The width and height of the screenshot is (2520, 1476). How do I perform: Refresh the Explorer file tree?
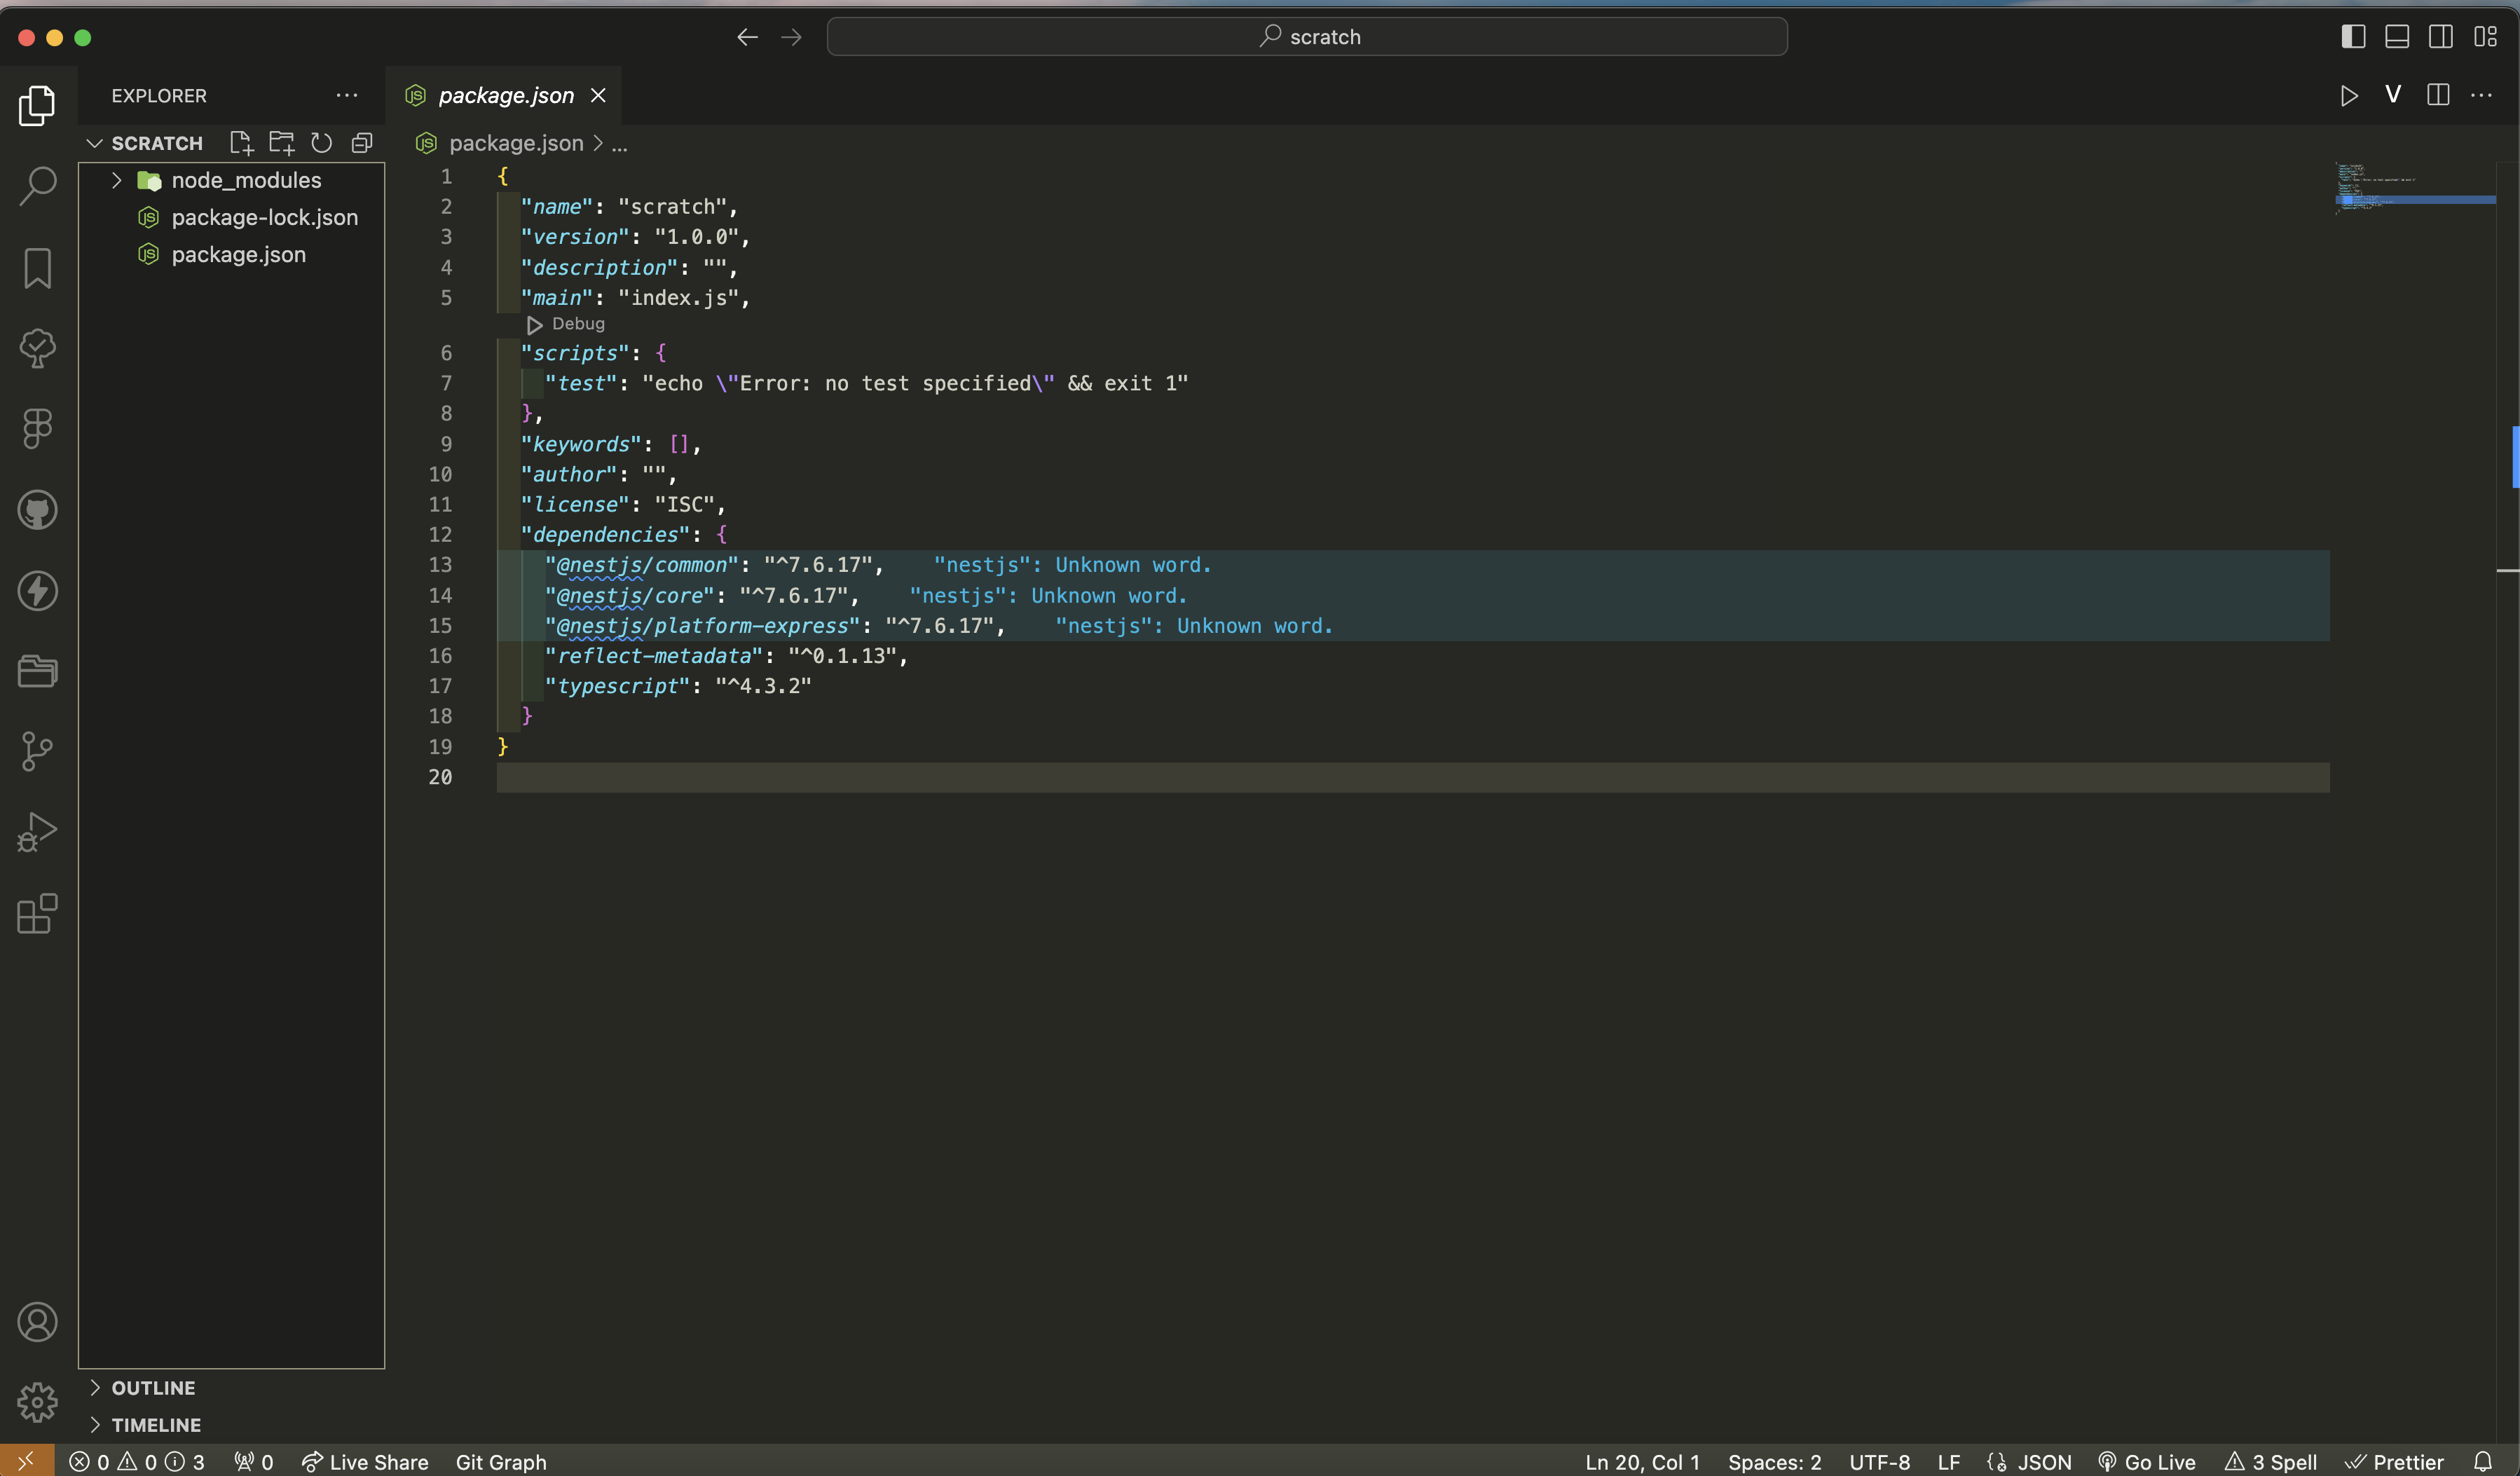[321, 143]
